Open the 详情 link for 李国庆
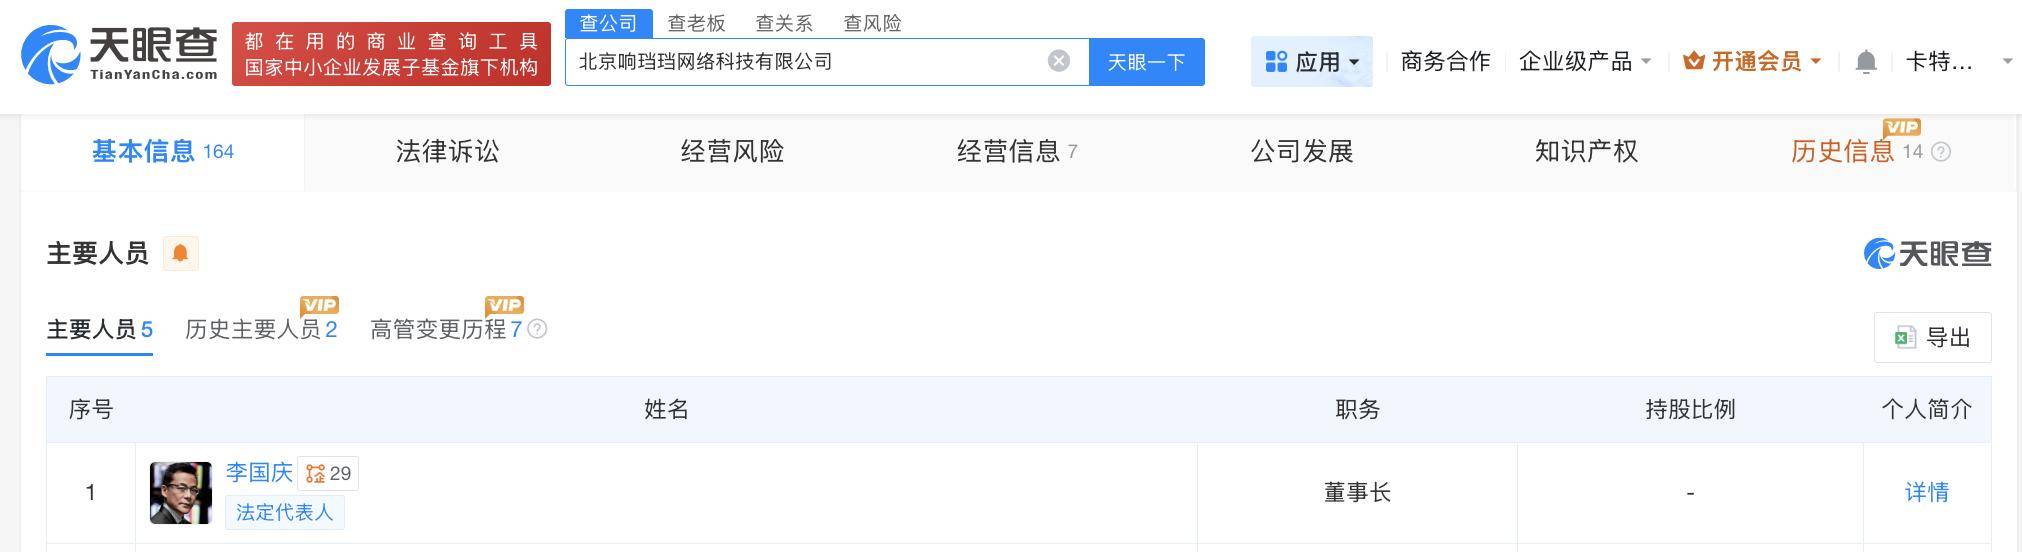This screenshot has height=552, width=2022. [1926, 492]
